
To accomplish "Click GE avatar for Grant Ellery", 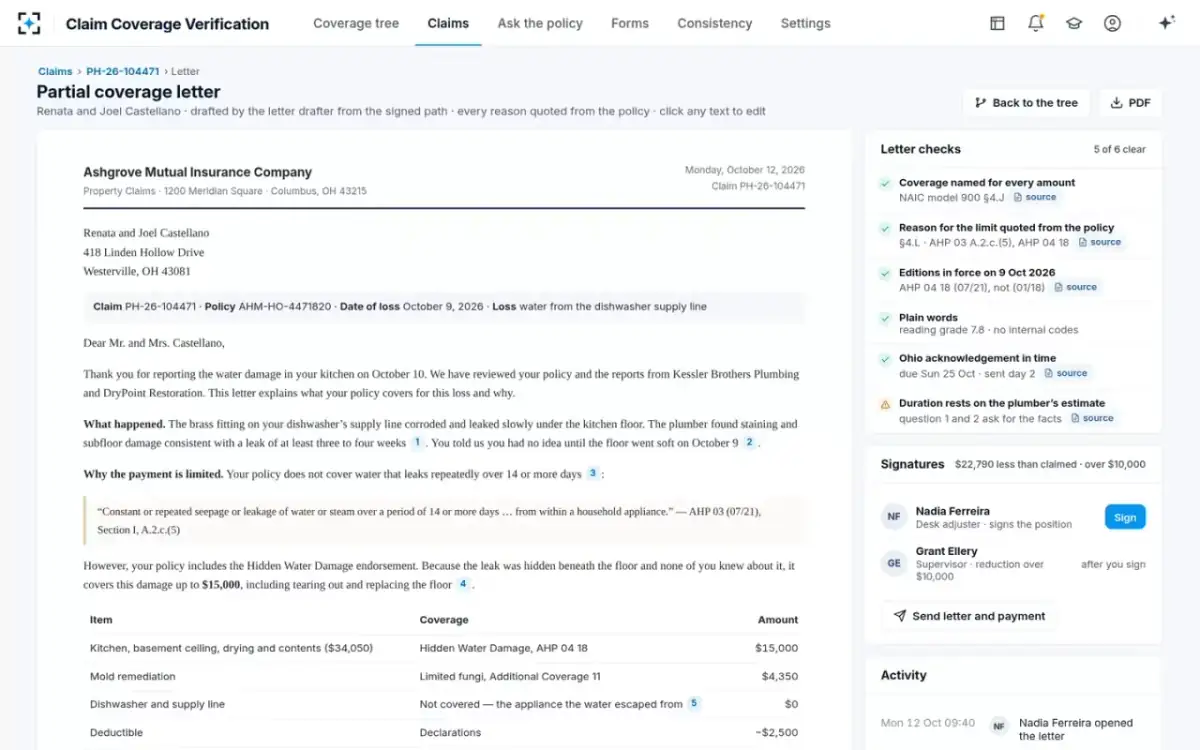I will click(x=894, y=563).
